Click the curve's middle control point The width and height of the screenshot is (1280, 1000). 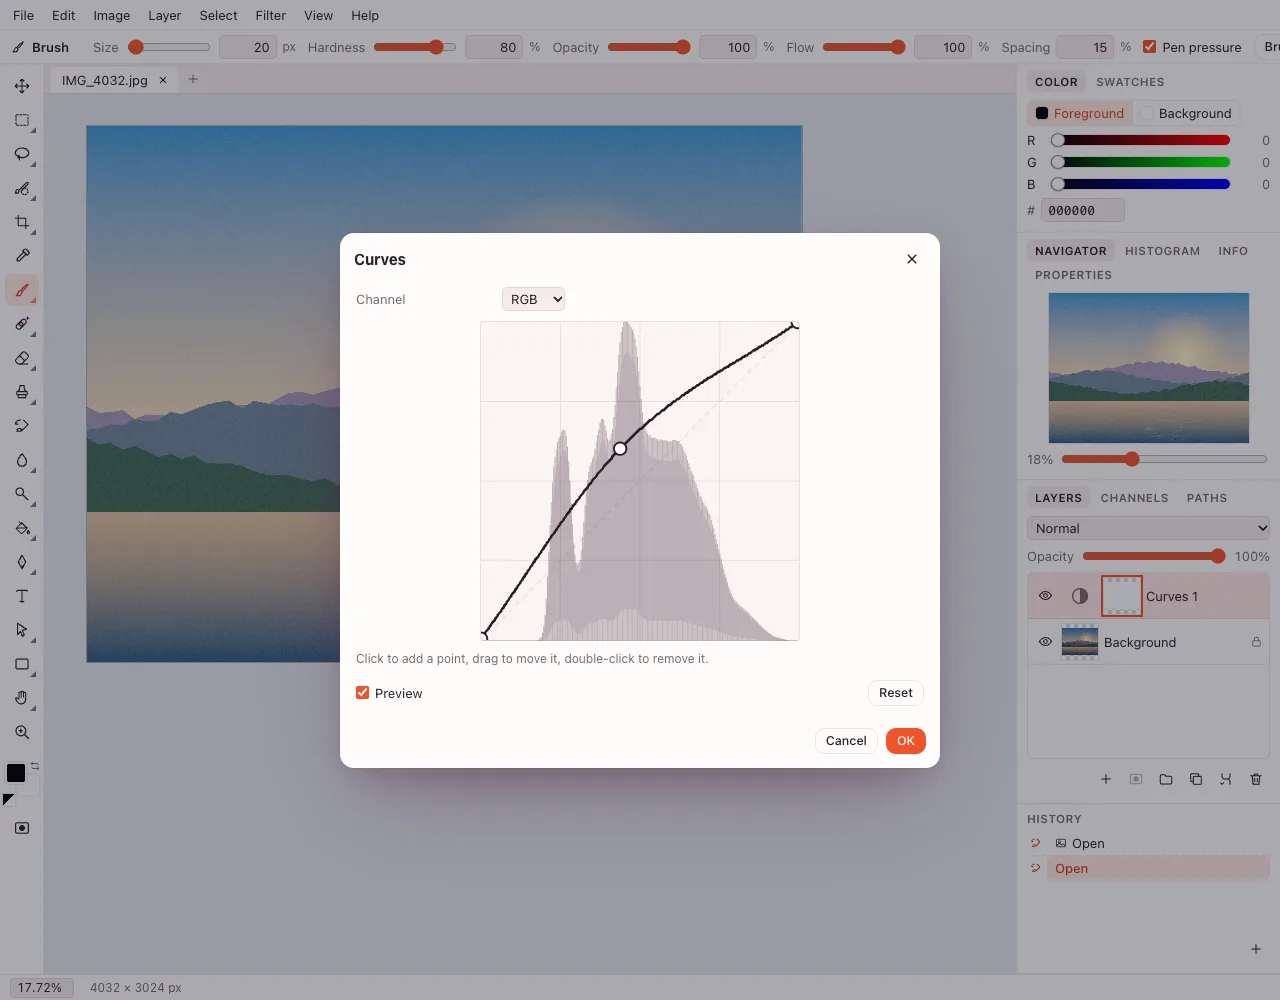pyautogui.click(x=620, y=449)
